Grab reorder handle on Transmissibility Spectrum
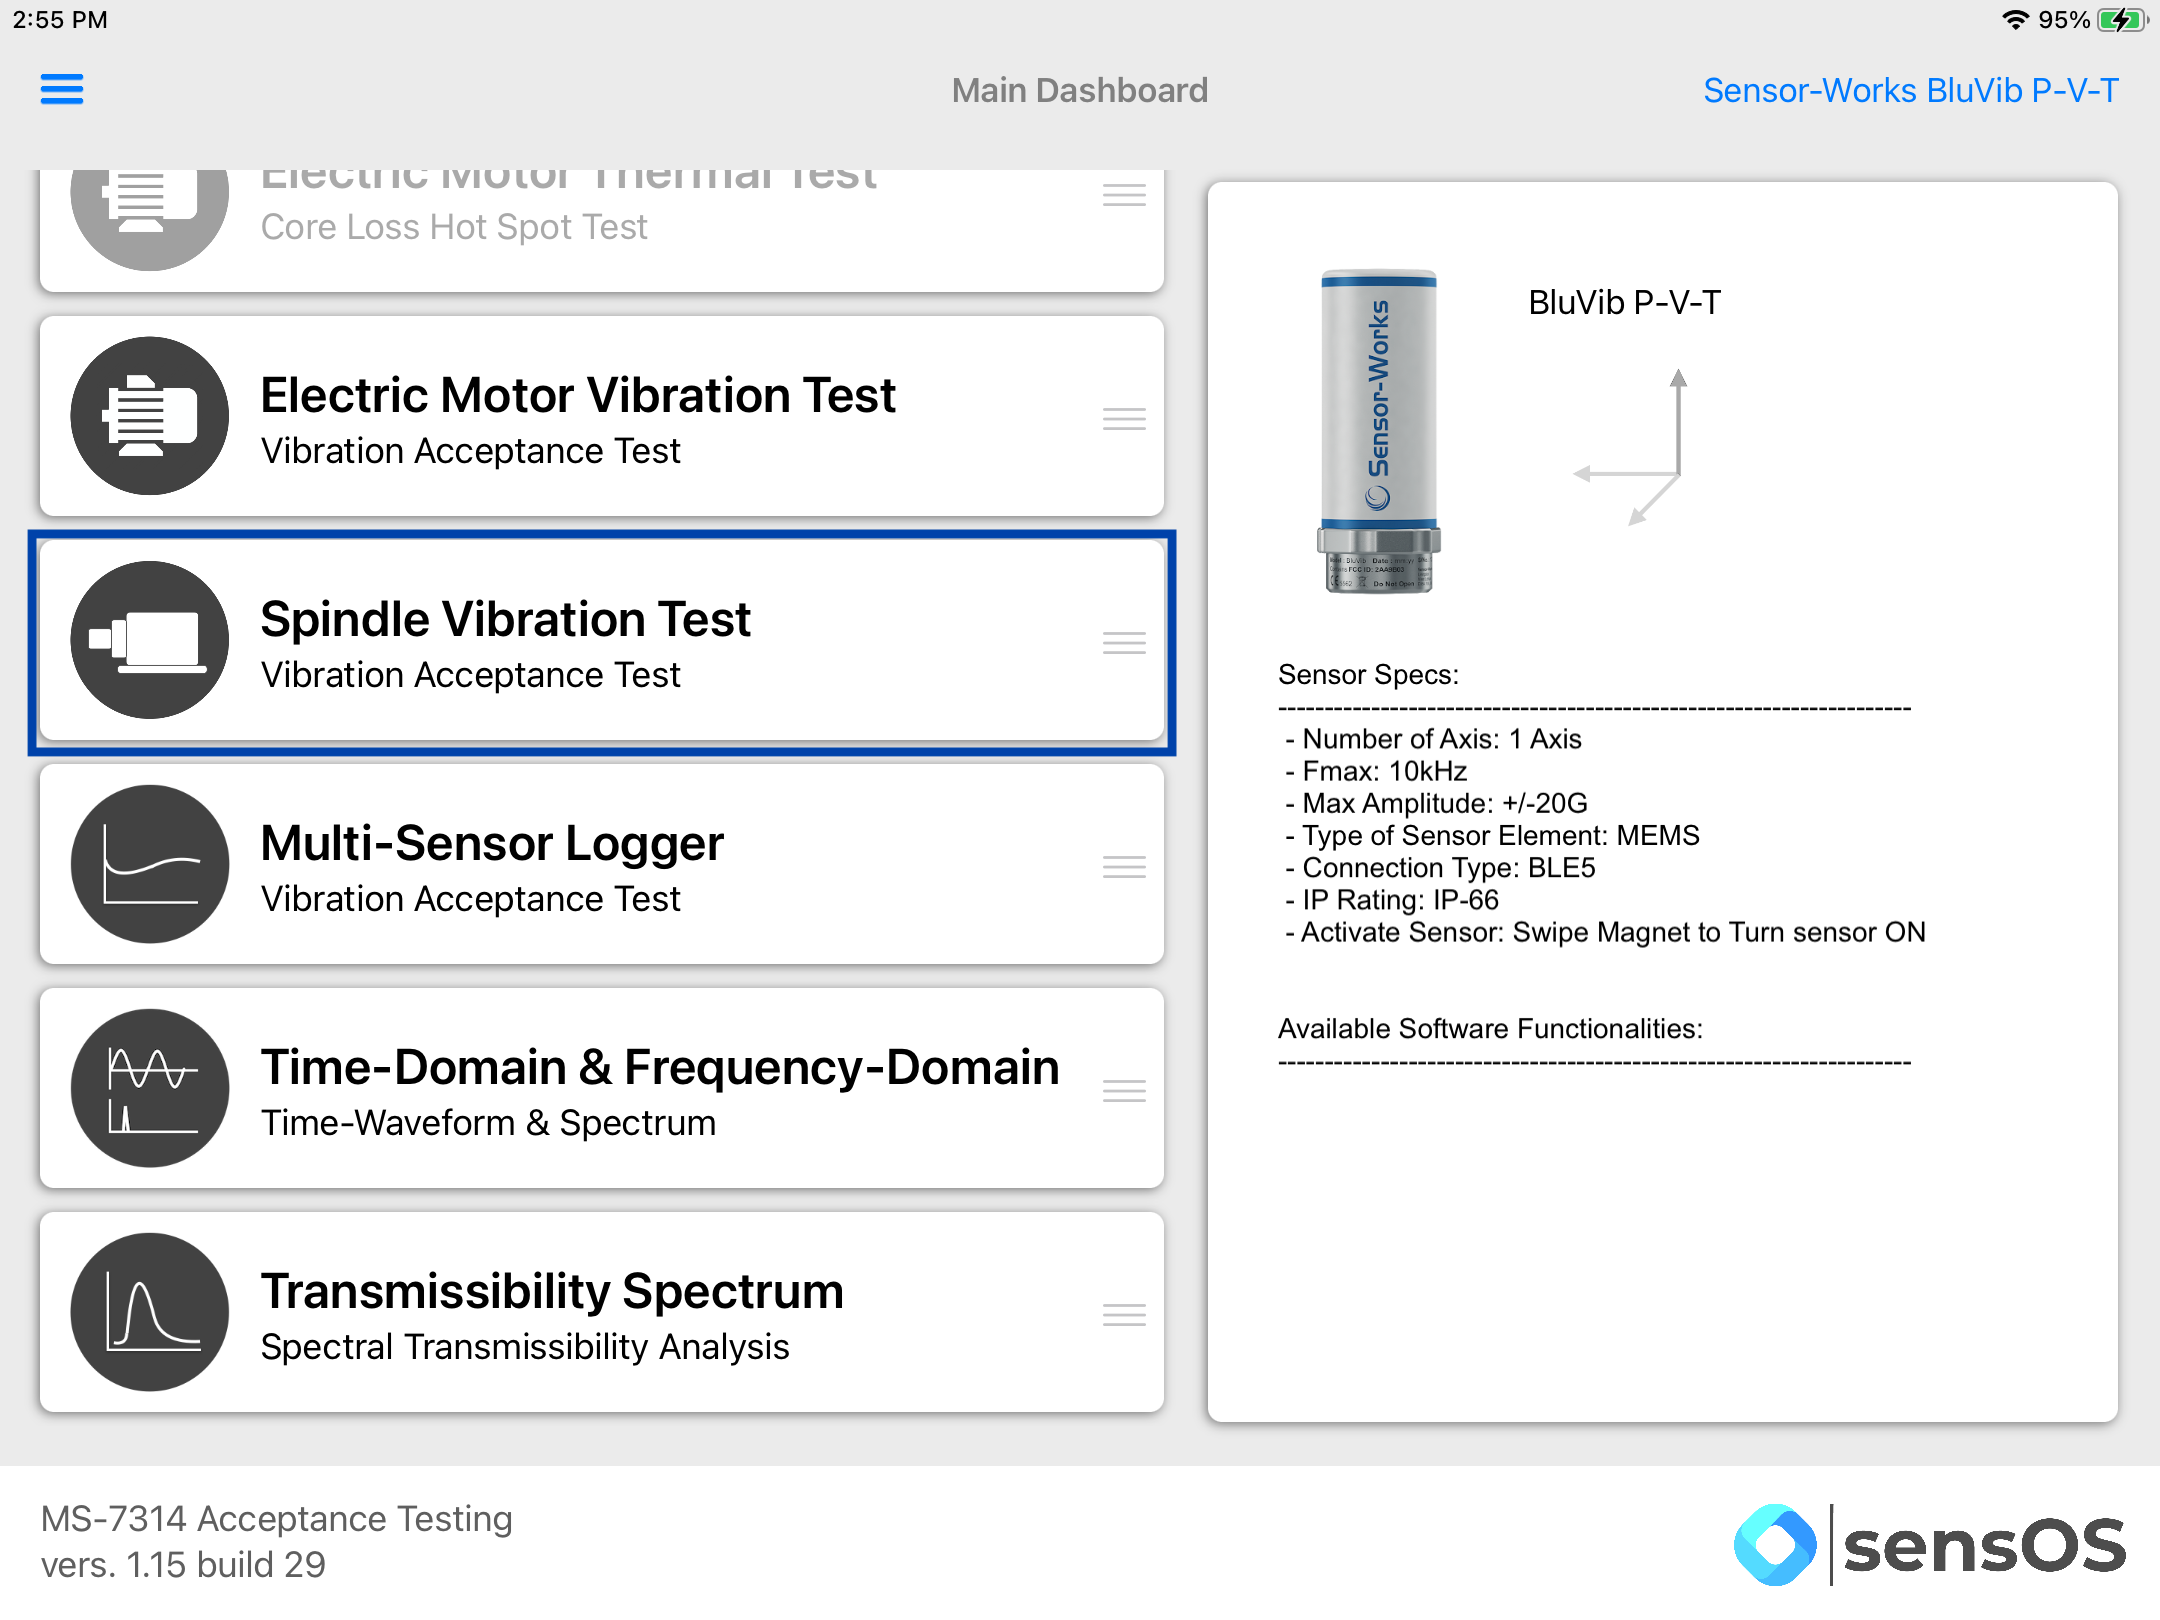Screen dimensions: 2160x1620 1124,1315
